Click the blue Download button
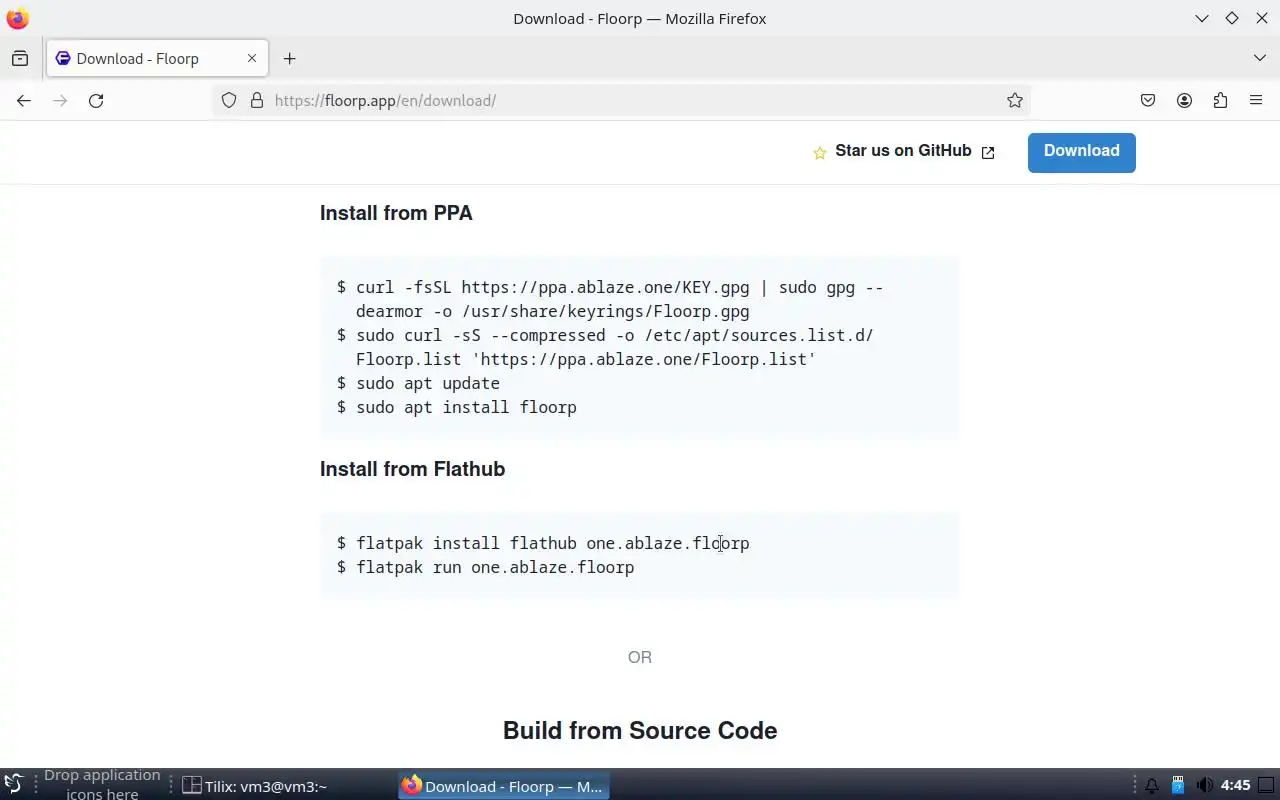Screen dimensions: 1280x800 point(1082,152)
